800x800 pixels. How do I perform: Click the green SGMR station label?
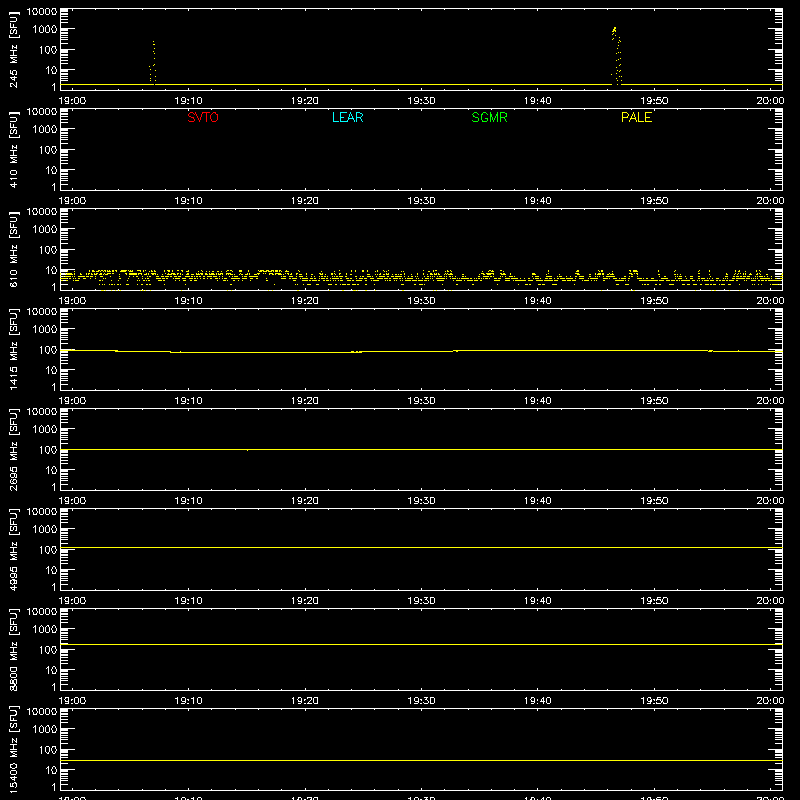click(x=489, y=117)
